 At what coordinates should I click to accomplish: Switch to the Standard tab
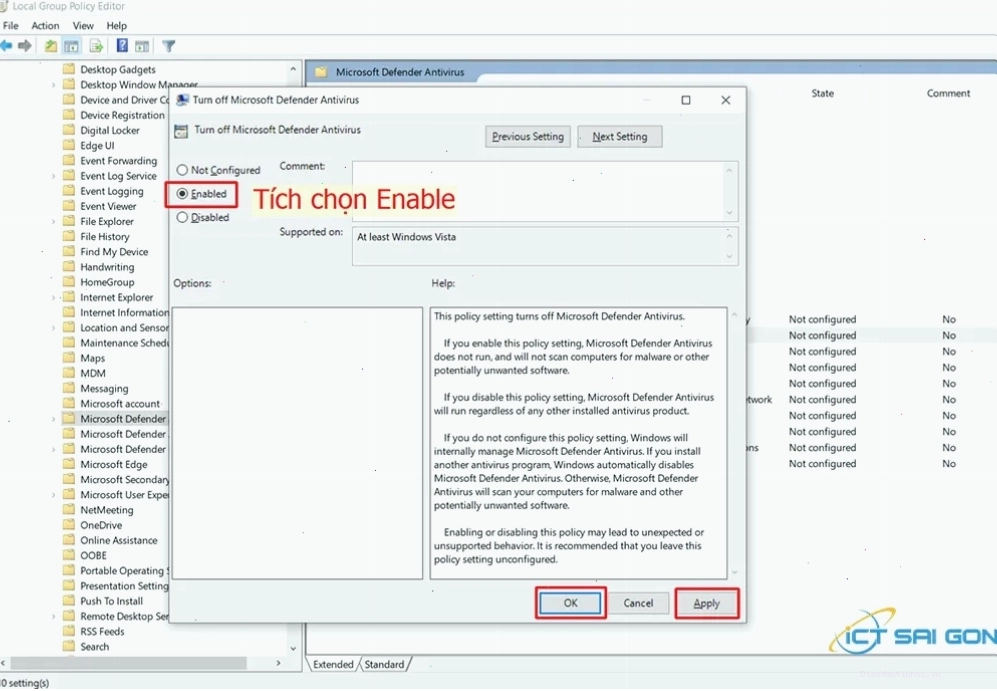pyautogui.click(x=384, y=664)
